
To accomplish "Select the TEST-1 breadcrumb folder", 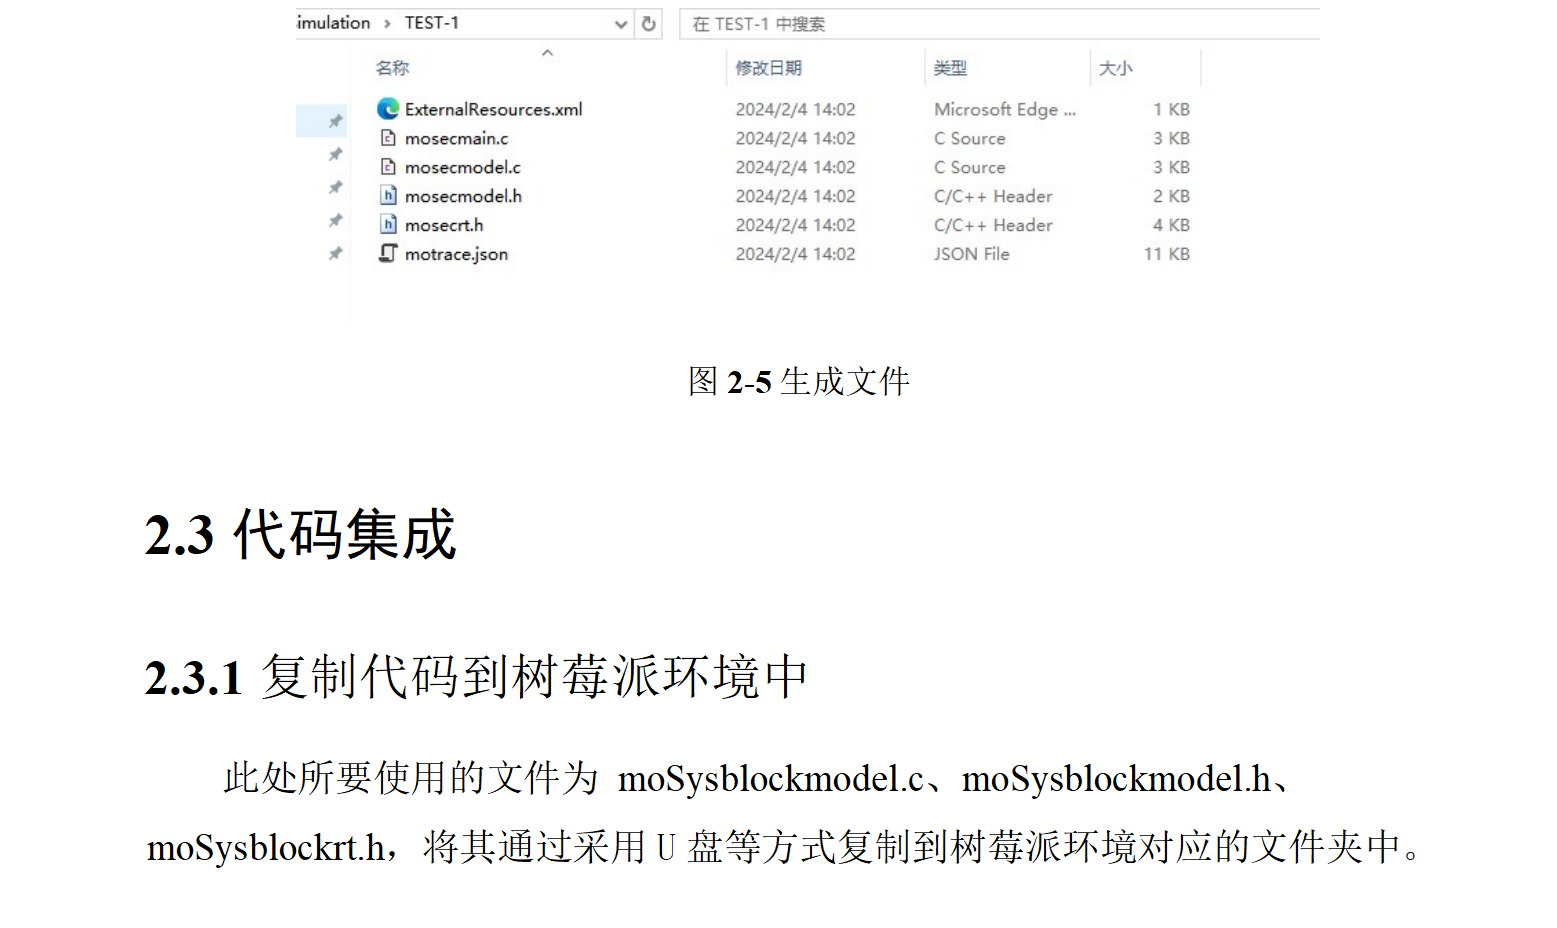I will point(432,23).
